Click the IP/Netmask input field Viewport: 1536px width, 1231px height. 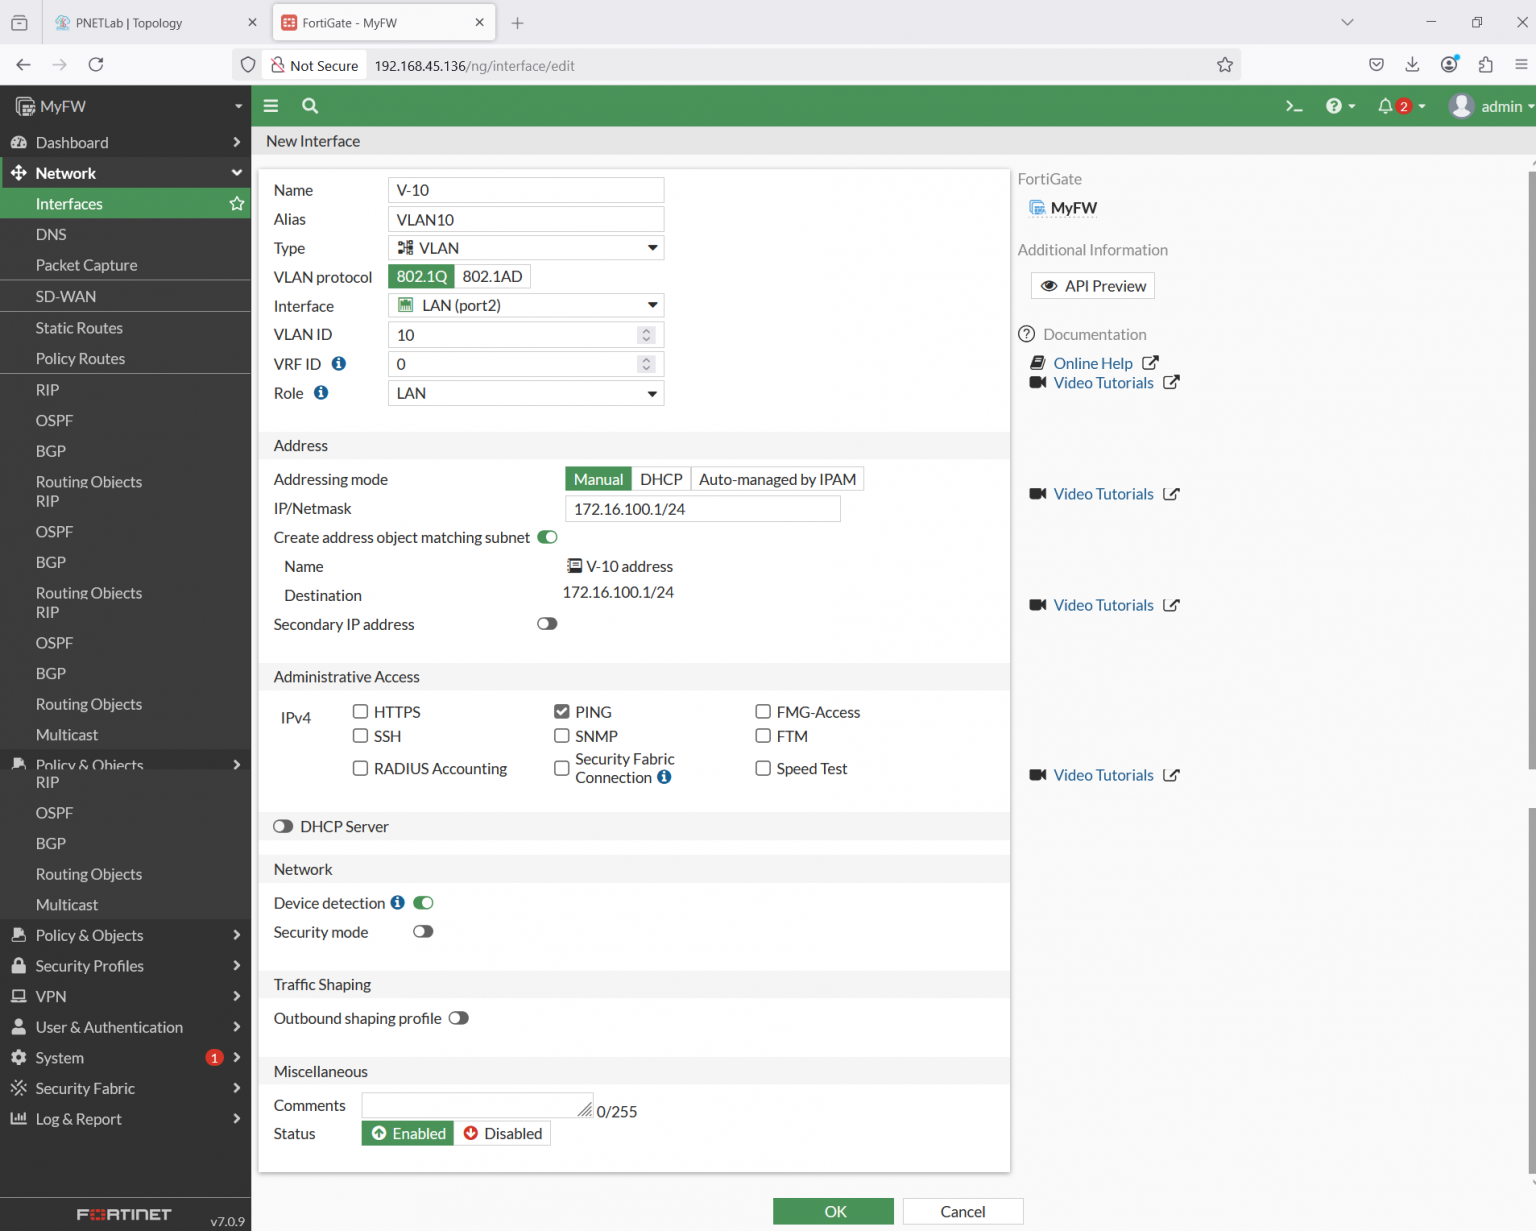point(700,508)
